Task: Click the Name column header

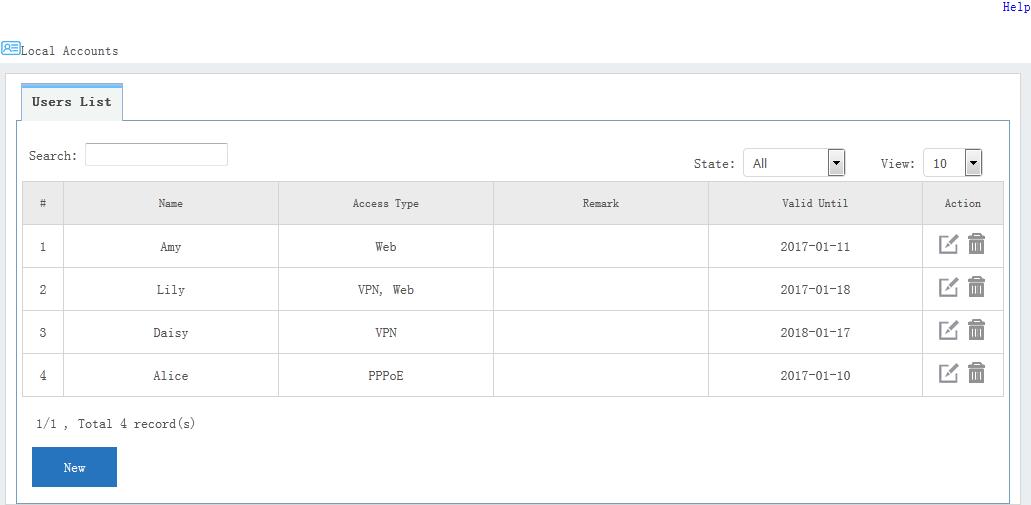Action: (171, 203)
